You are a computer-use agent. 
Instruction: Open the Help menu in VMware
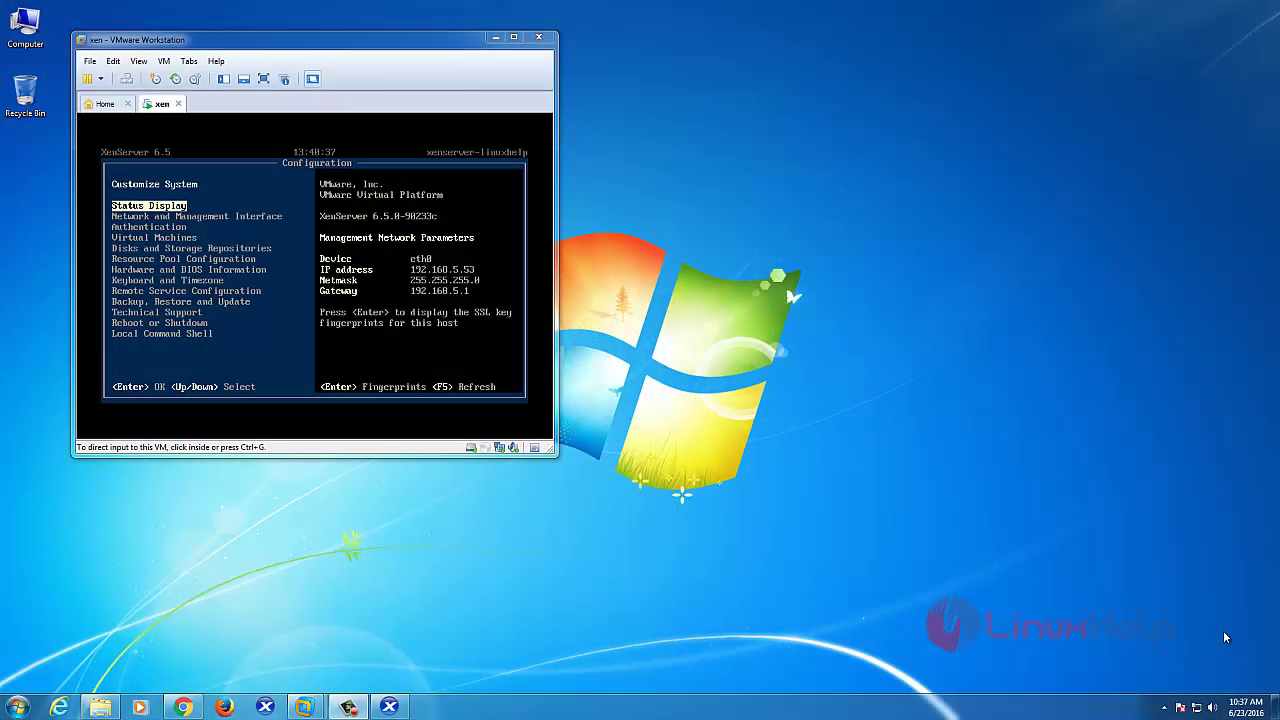(216, 61)
